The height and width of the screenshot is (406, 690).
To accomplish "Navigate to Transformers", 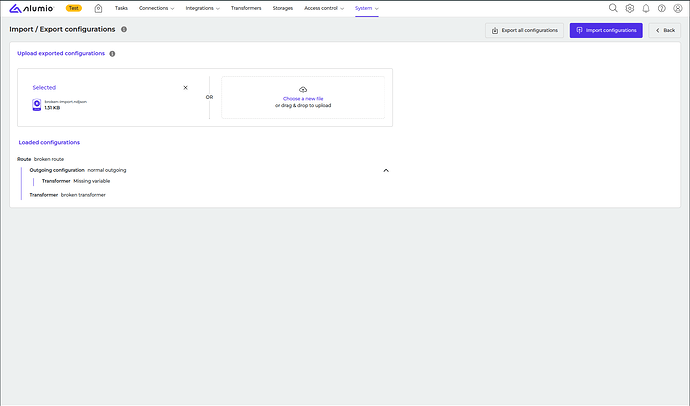I will click(x=246, y=8).
